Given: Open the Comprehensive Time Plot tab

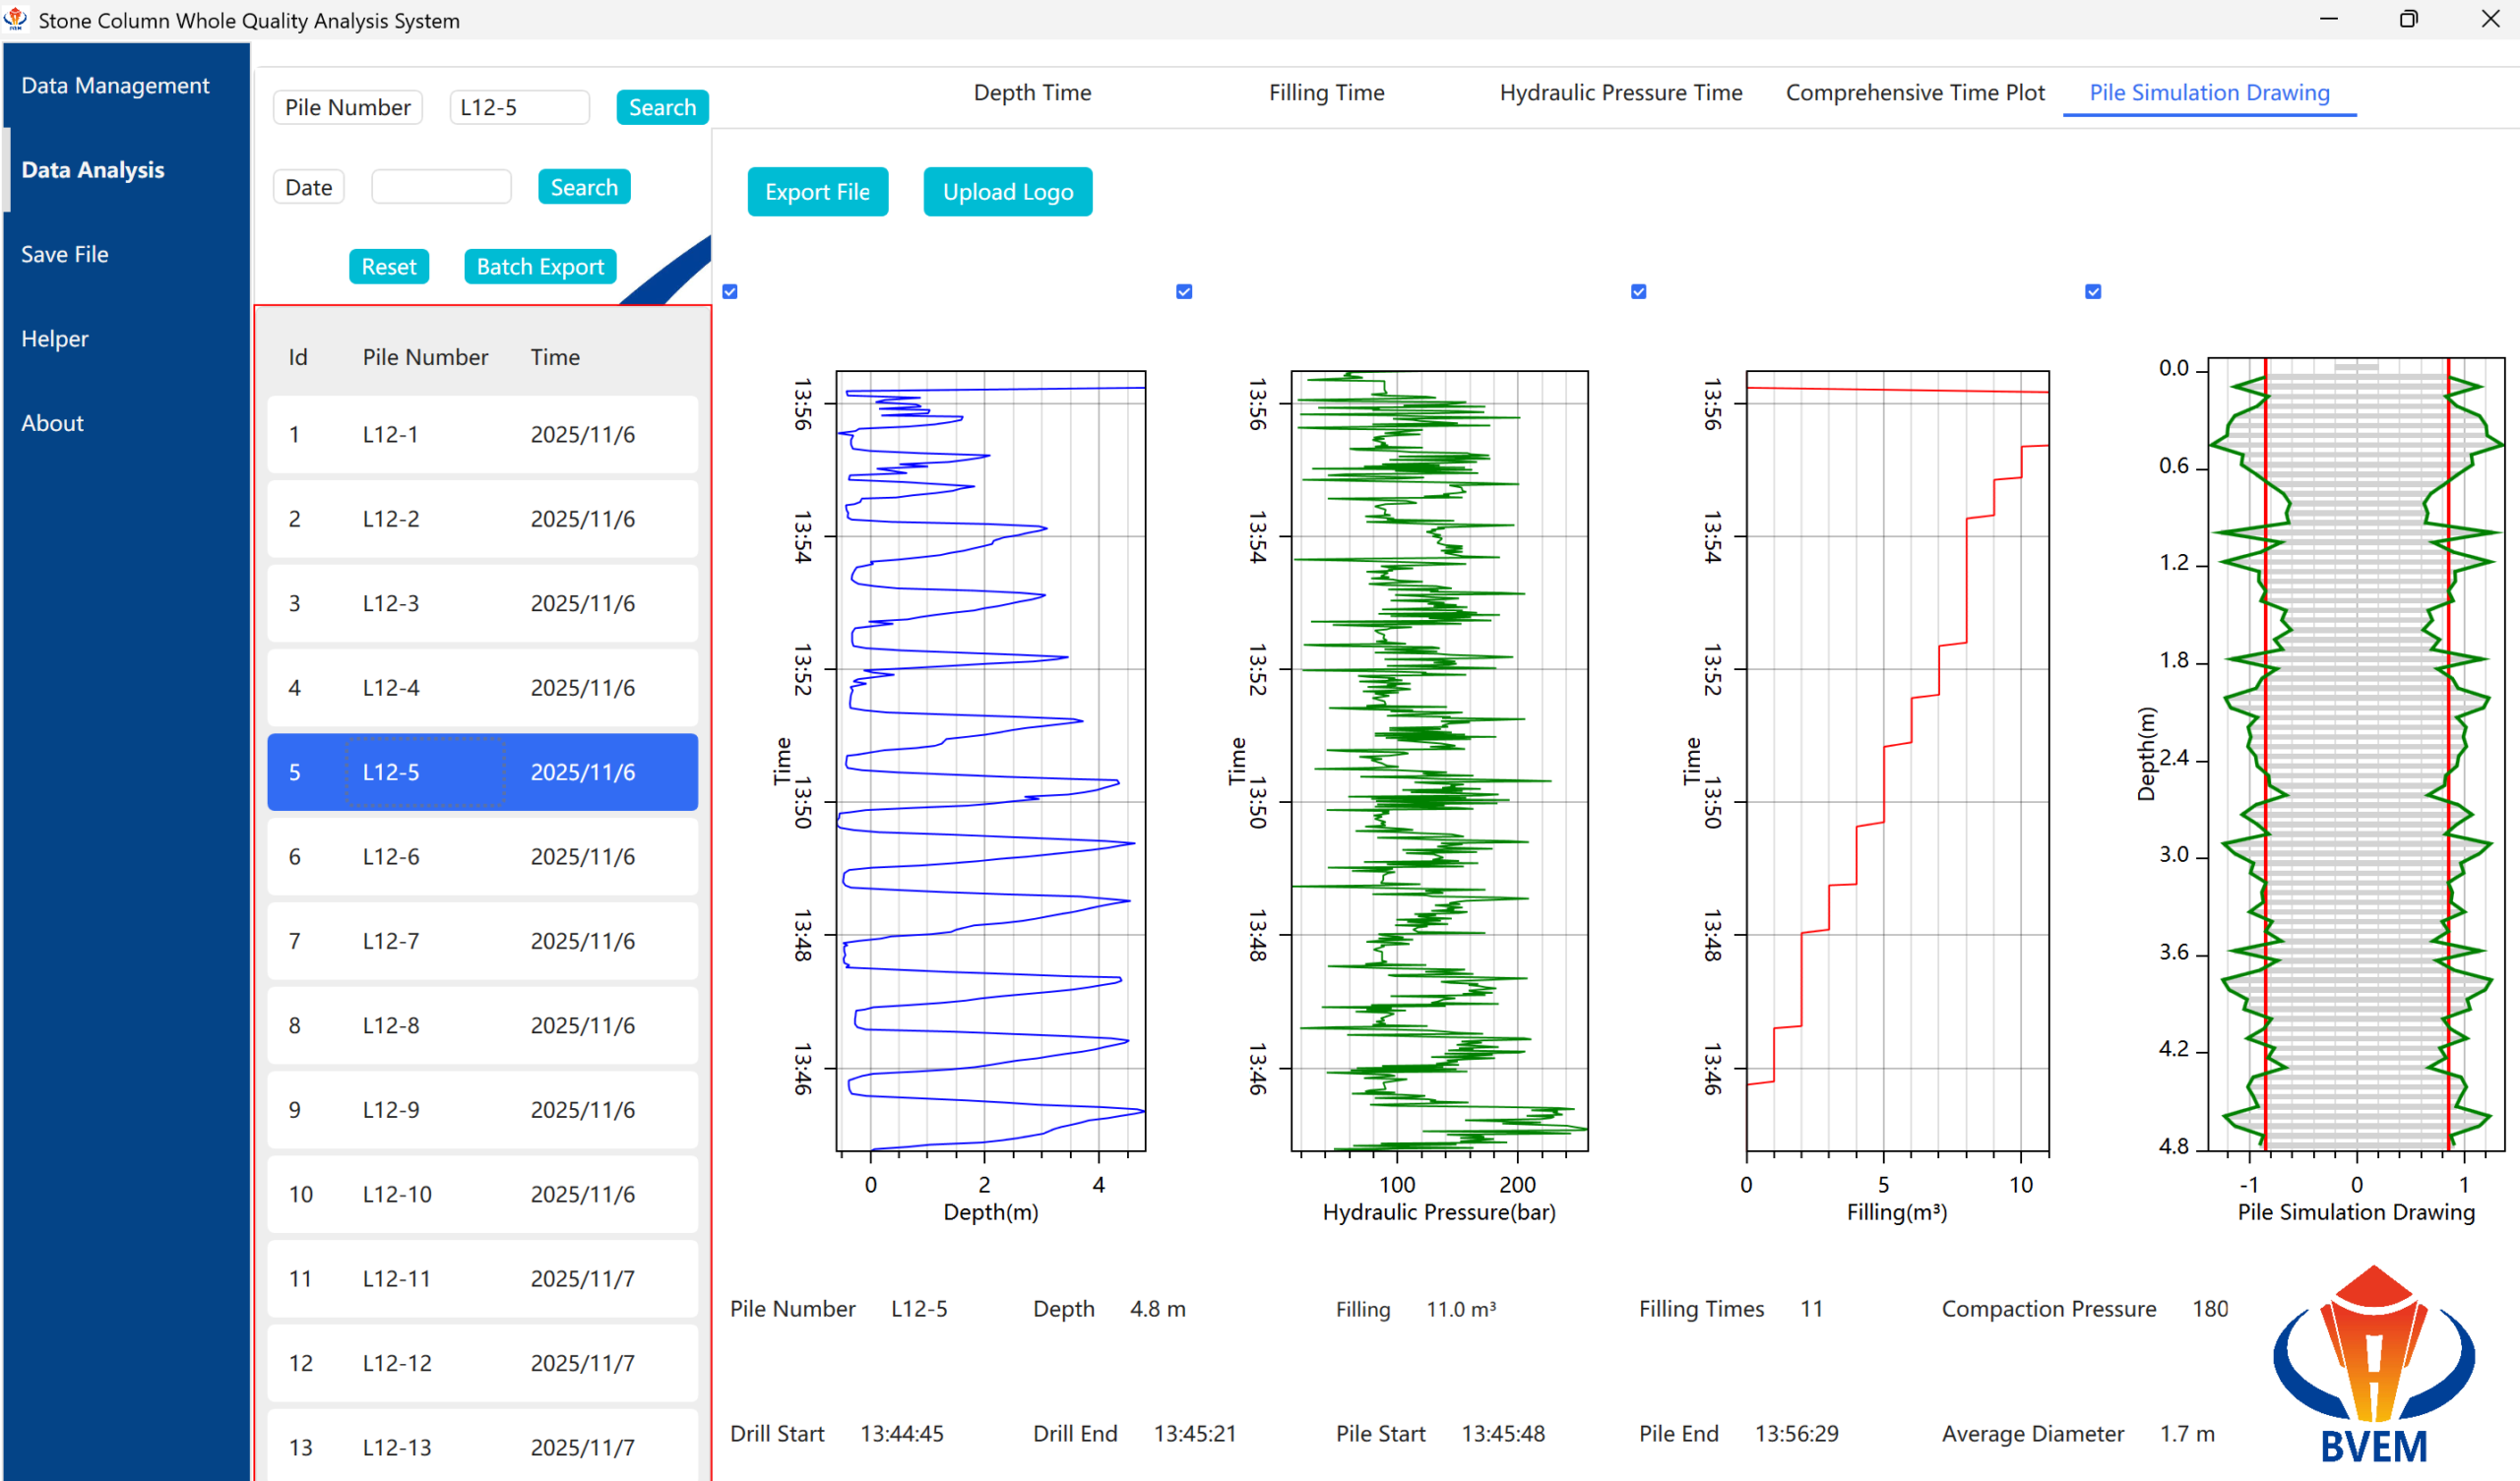Looking at the screenshot, I should tap(1915, 93).
